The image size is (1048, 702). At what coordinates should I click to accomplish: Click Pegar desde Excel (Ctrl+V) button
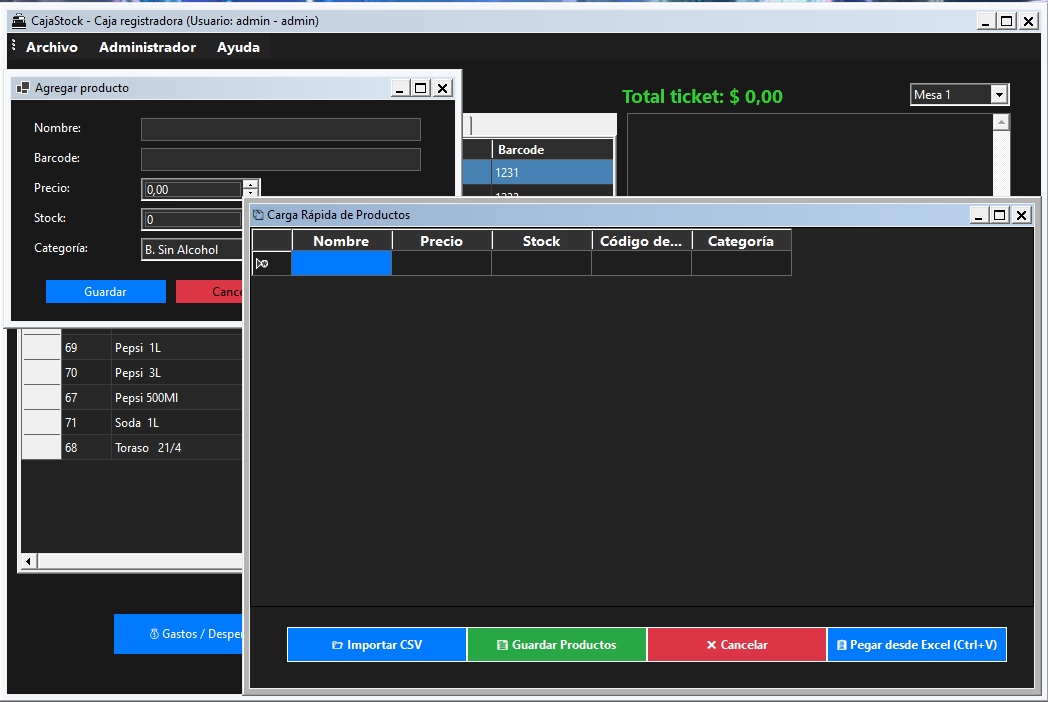point(916,645)
